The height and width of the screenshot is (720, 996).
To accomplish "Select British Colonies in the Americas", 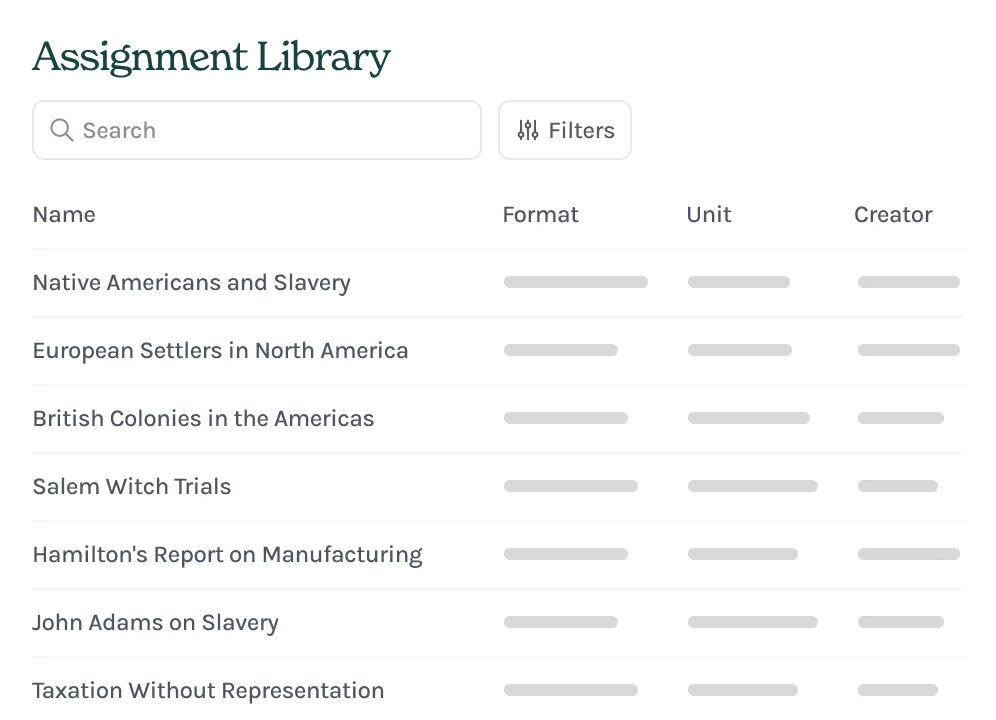I will coord(203,418).
